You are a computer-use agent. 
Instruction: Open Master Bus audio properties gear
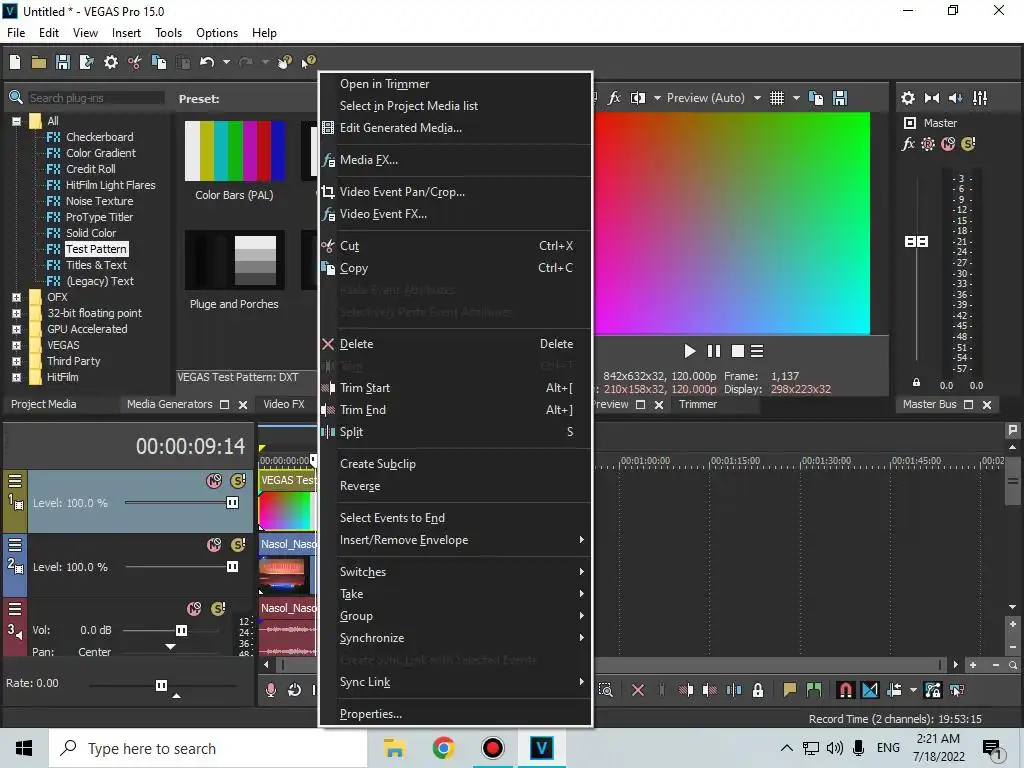pos(908,98)
